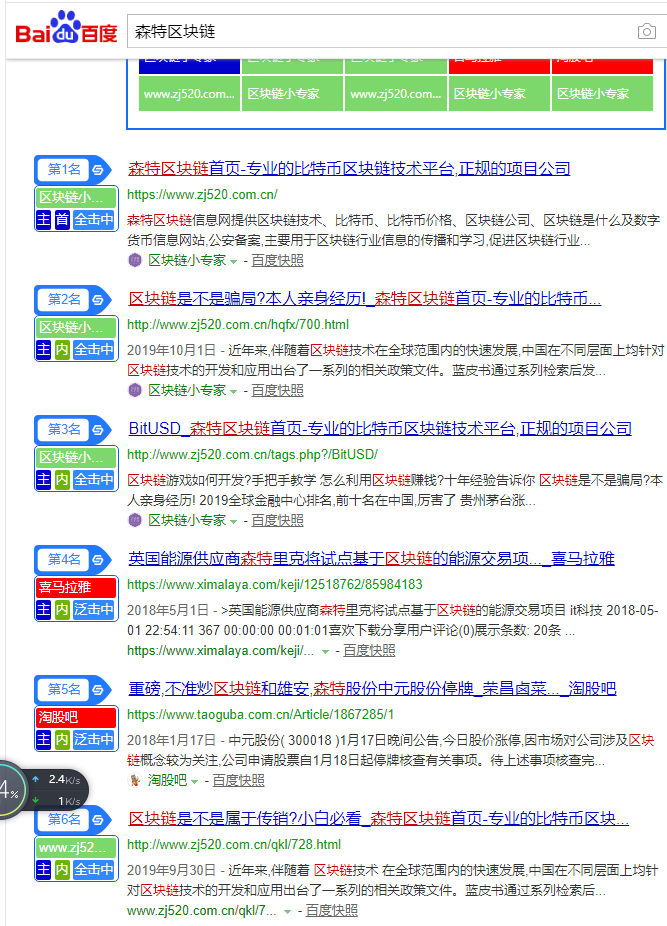Open result titled 区块链是不是属于传销?小白必看

pyautogui.click(x=379, y=819)
